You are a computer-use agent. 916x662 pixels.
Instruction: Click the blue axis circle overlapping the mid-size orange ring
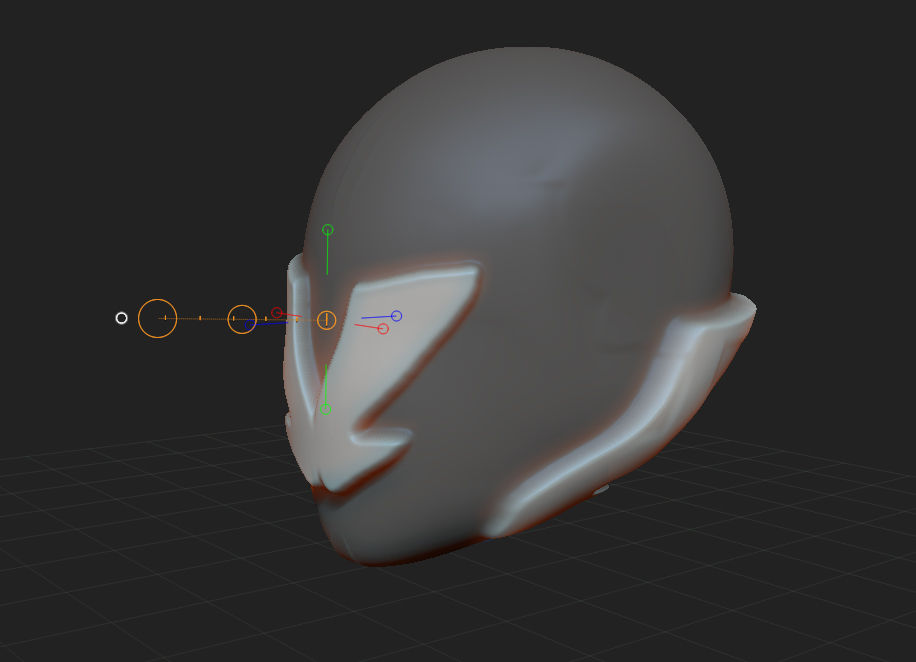pos(251,323)
